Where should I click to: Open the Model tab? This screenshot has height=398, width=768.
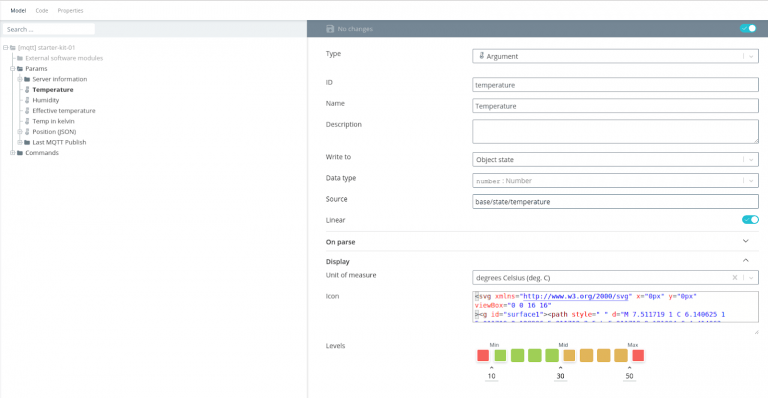click(x=18, y=10)
